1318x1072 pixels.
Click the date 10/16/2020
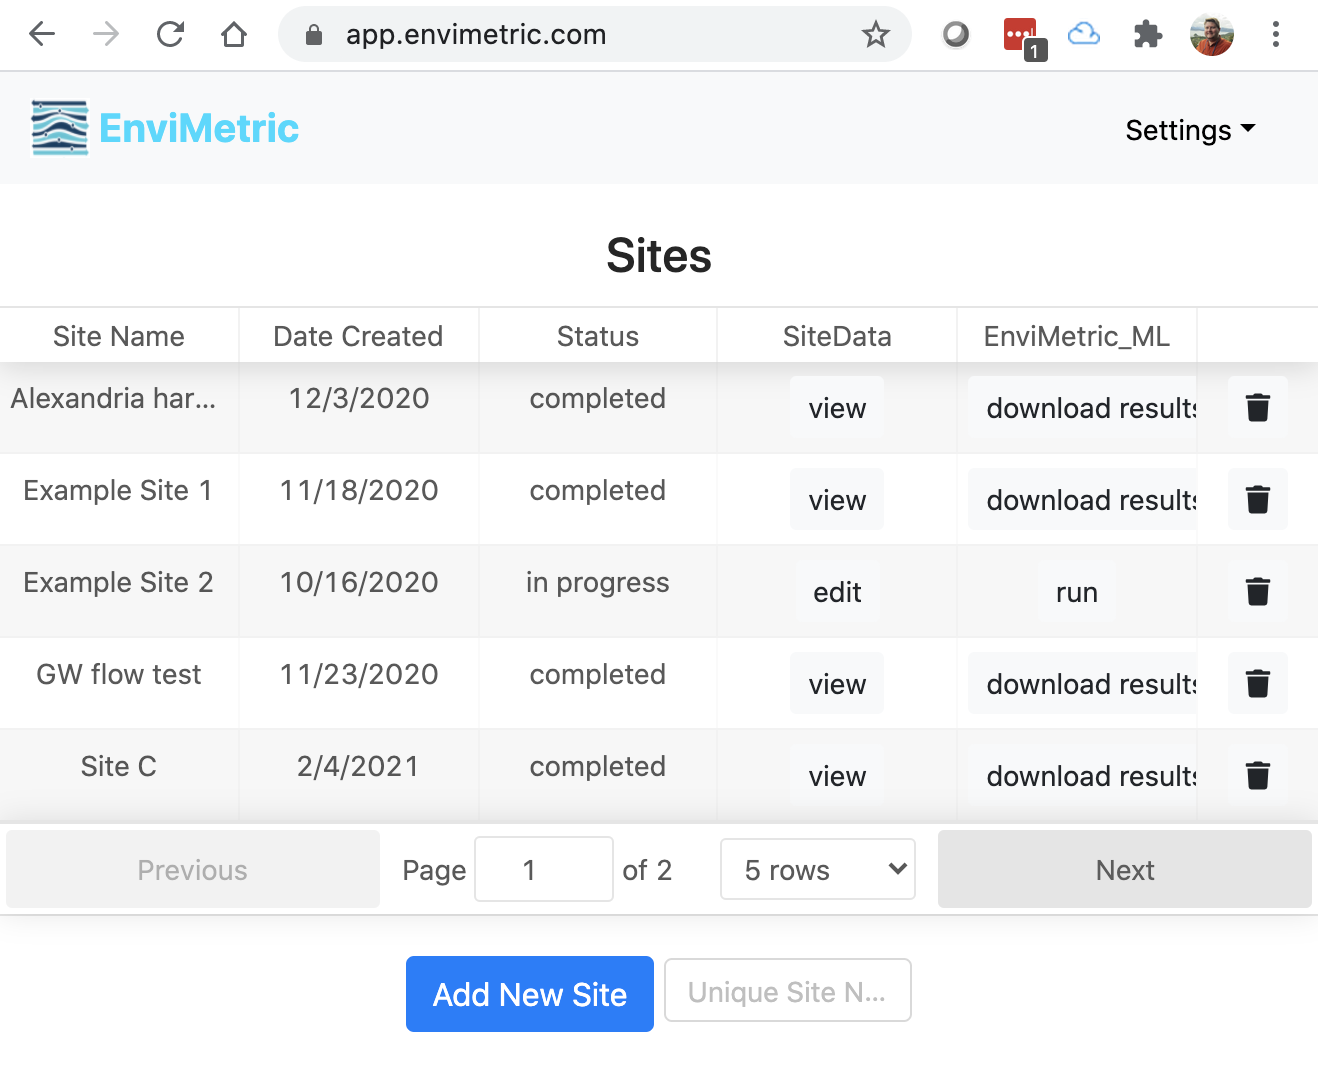click(x=359, y=582)
